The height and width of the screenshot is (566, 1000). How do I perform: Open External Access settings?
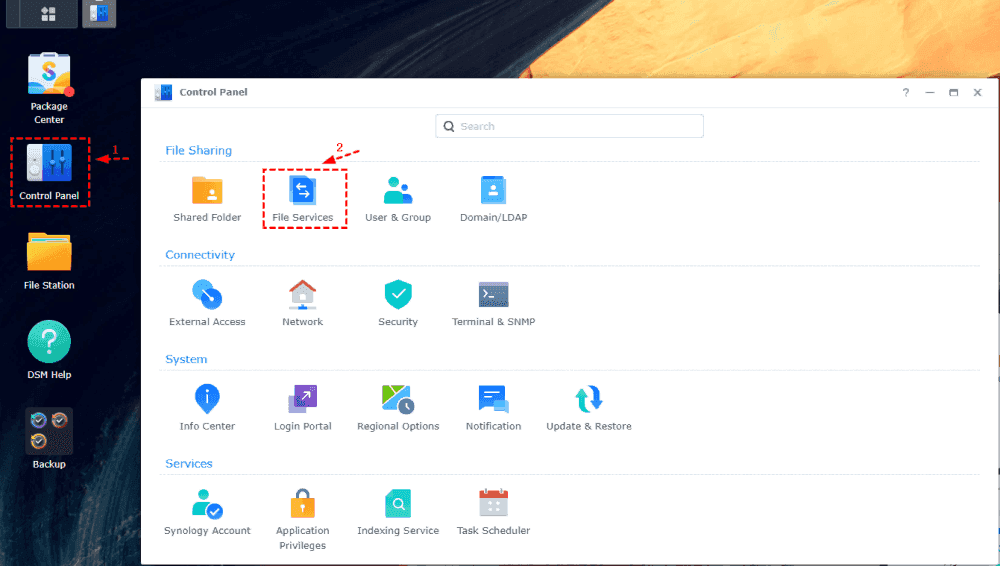click(207, 304)
